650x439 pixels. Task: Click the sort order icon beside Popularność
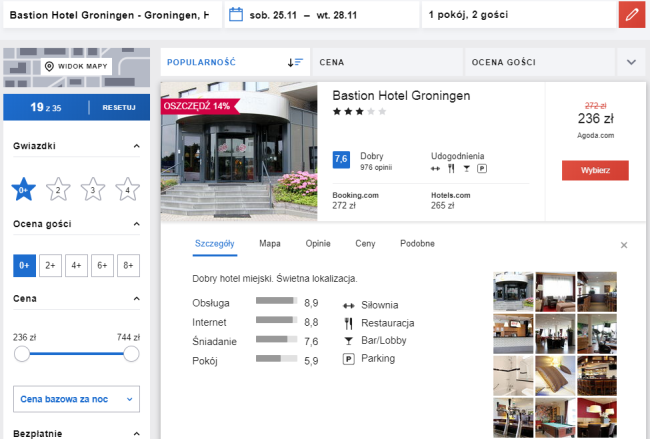point(295,63)
